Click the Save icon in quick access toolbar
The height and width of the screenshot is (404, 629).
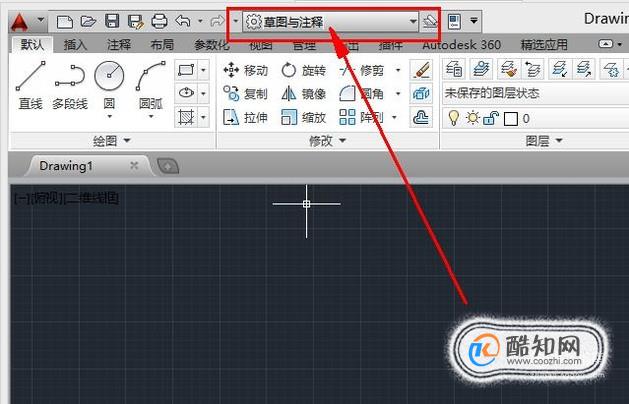(x=112, y=21)
